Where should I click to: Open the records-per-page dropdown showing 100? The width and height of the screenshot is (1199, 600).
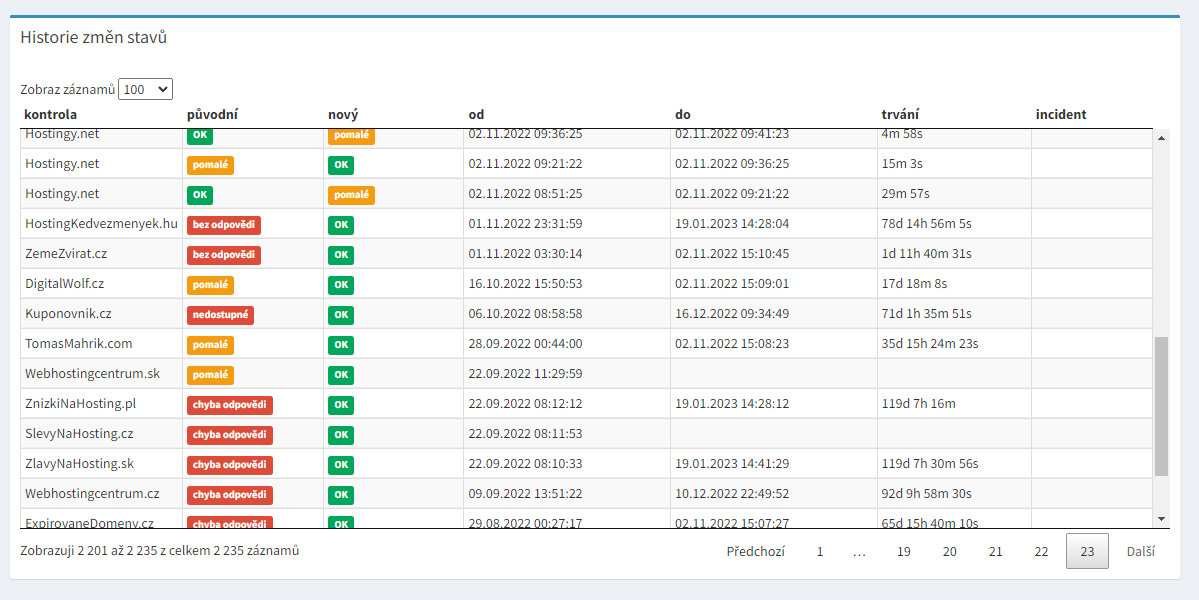(x=145, y=89)
